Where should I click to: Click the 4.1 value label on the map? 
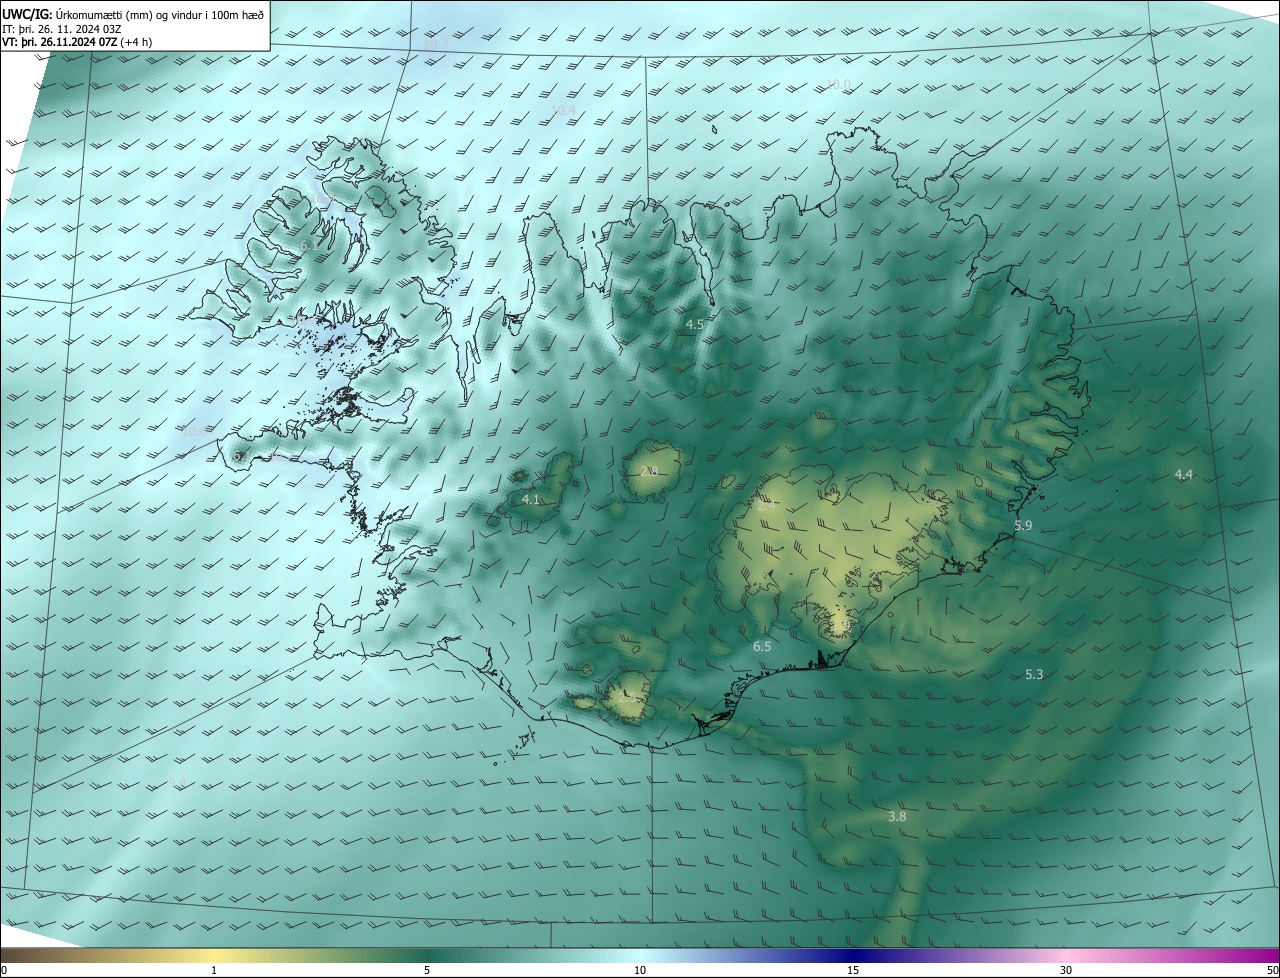coord(531,499)
